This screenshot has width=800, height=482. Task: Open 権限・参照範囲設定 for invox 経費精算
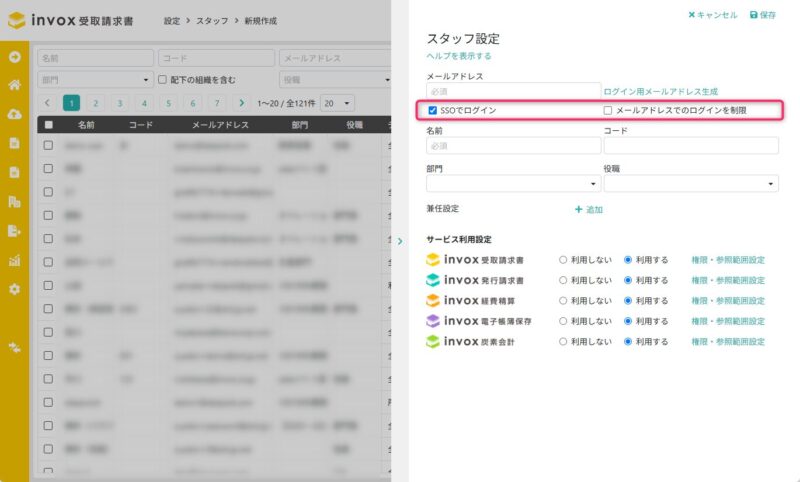click(728, 300)
